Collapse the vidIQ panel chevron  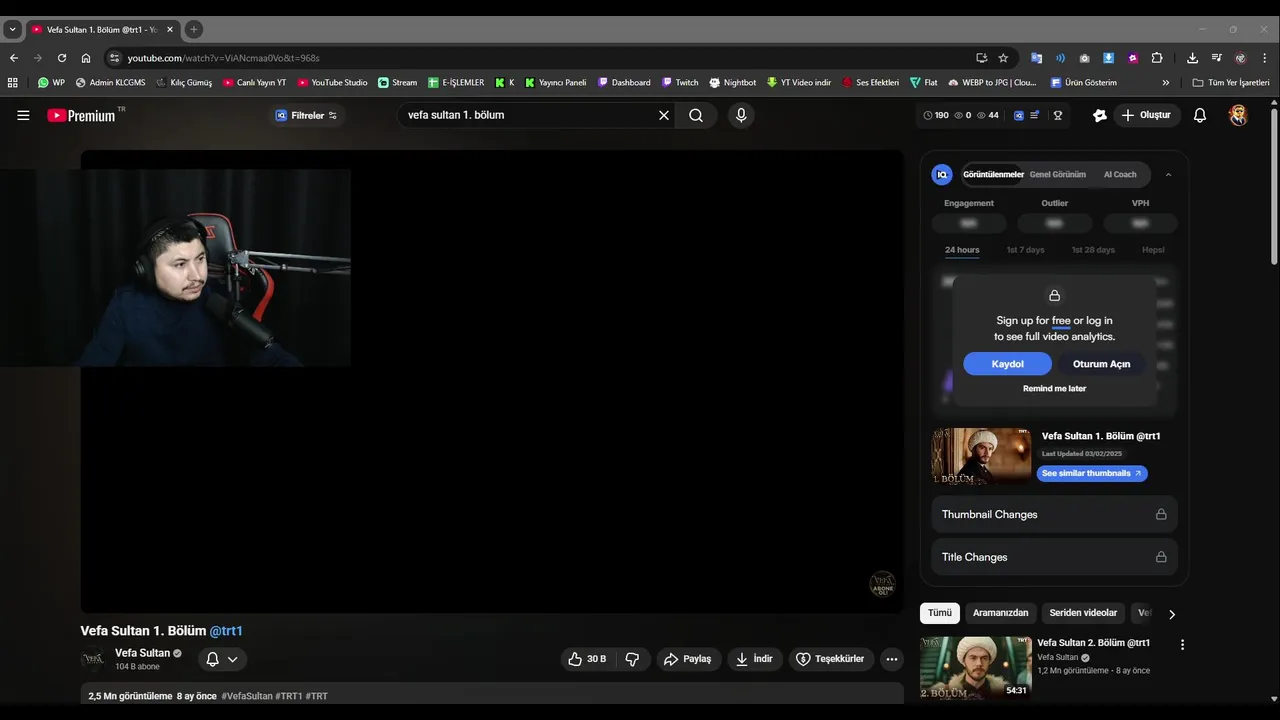click(x=1168, y=175)
